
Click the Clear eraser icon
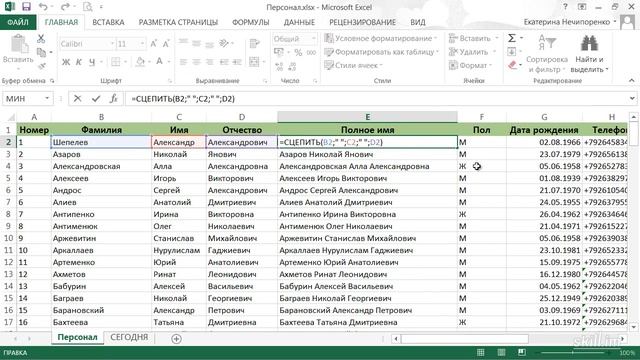click(513, 65)
